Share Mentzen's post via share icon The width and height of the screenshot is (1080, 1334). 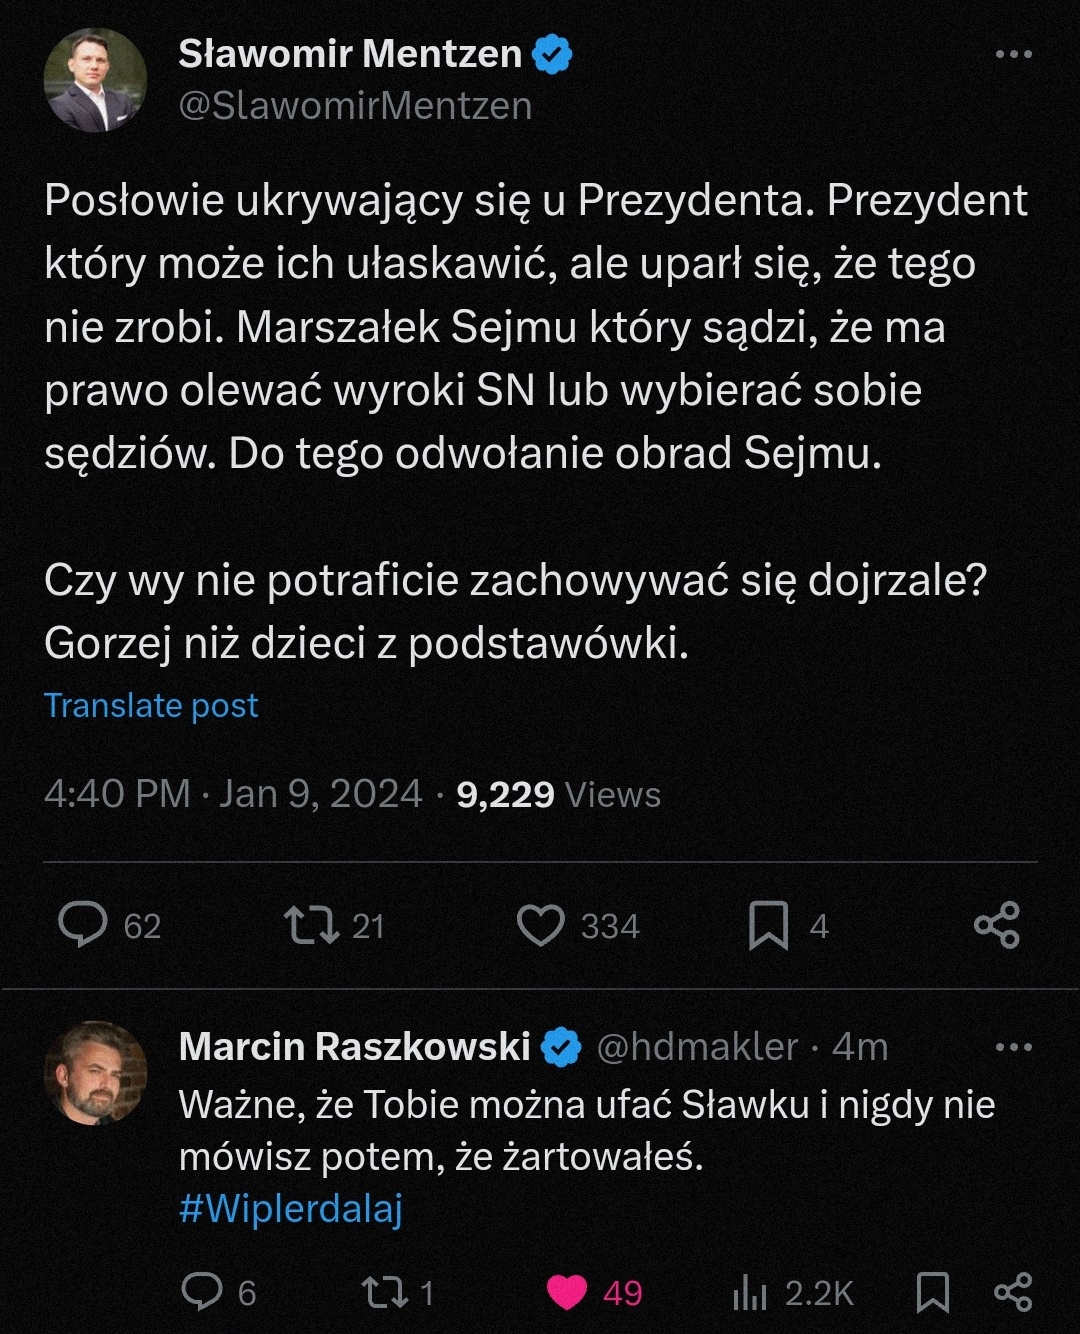pos(997,925)
